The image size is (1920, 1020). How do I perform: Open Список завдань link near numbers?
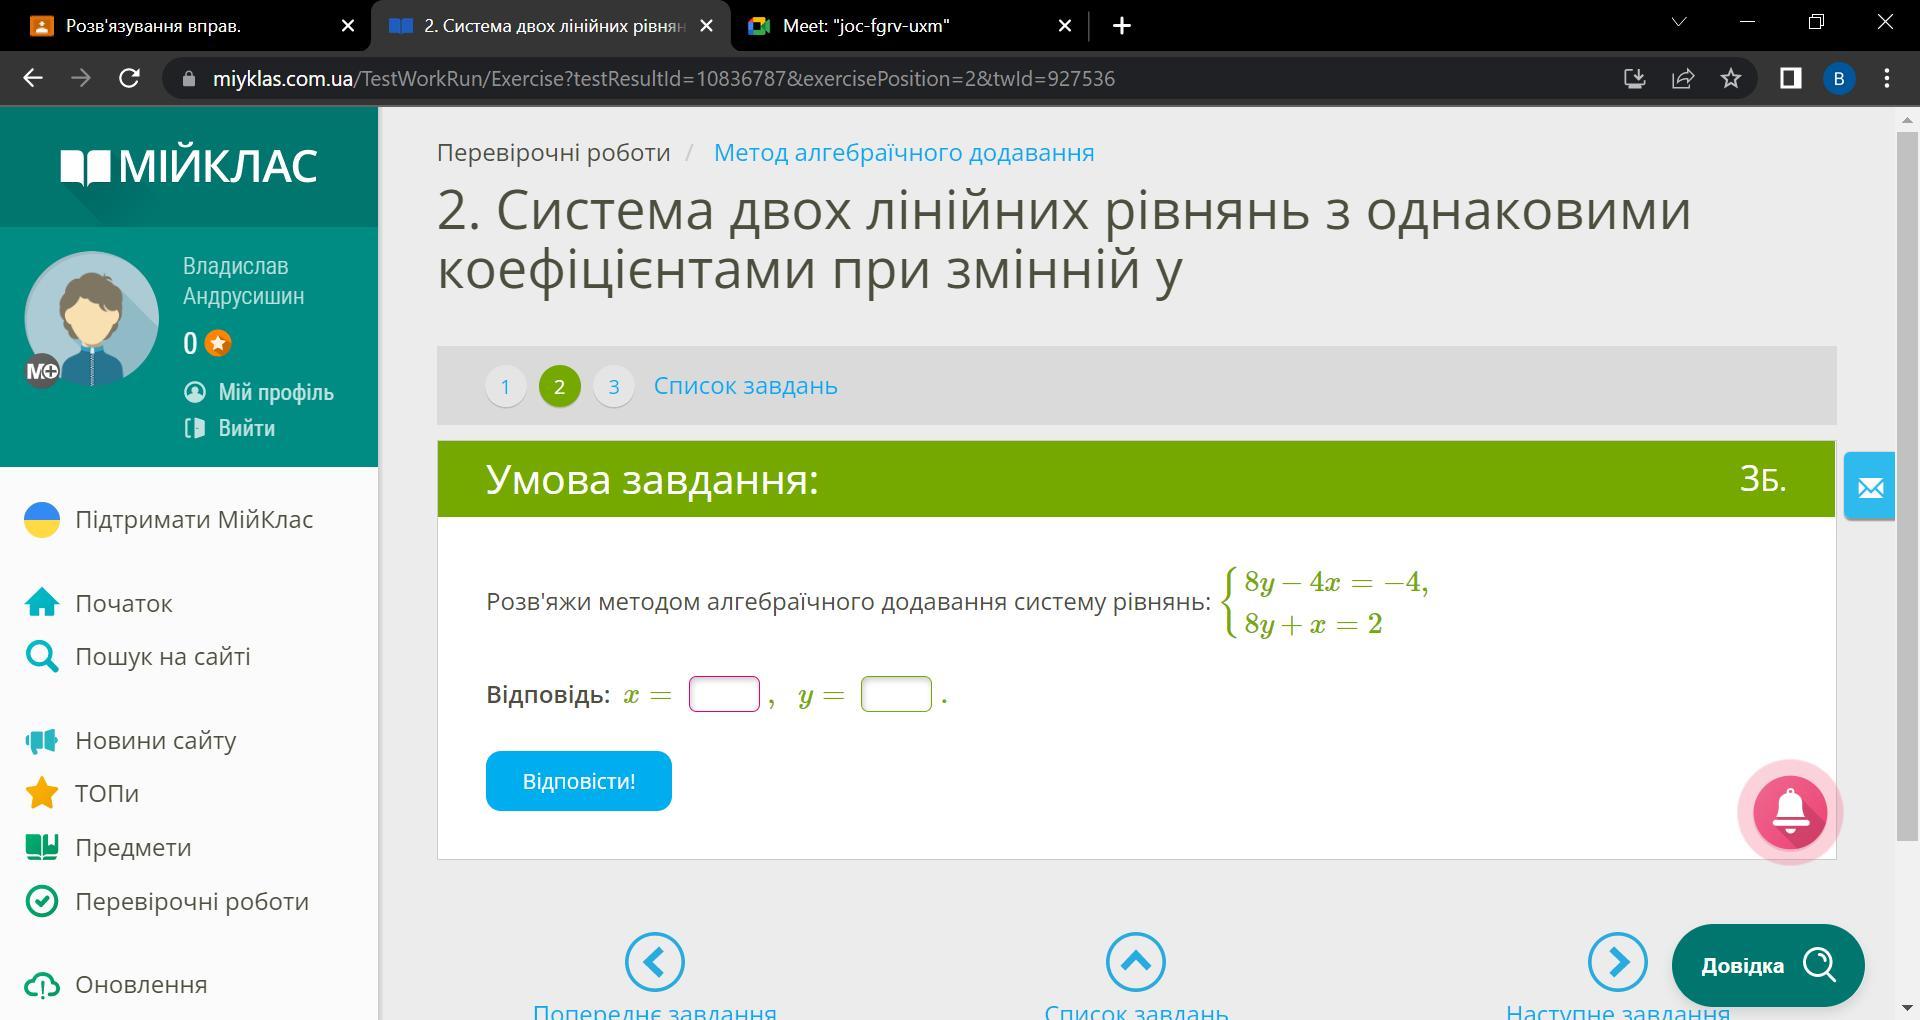746,386
